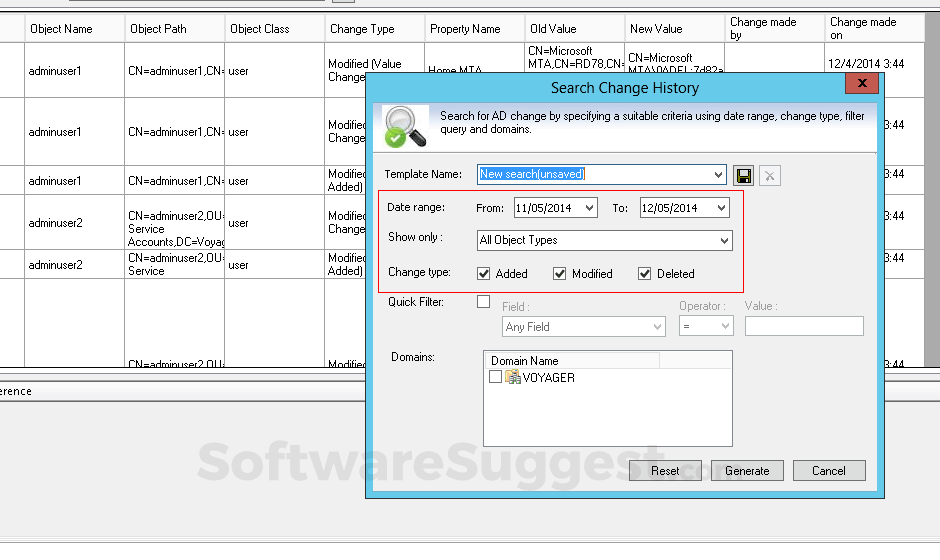
Task: Expand the Show only object types dropdown
Action: pyautogui.click(x=724, y=240)
